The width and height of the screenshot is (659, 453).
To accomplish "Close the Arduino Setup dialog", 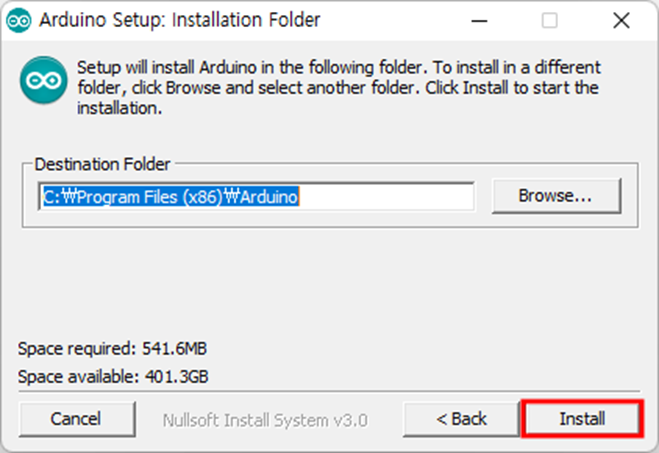I will pyautogui.click(x=621, y=20).
